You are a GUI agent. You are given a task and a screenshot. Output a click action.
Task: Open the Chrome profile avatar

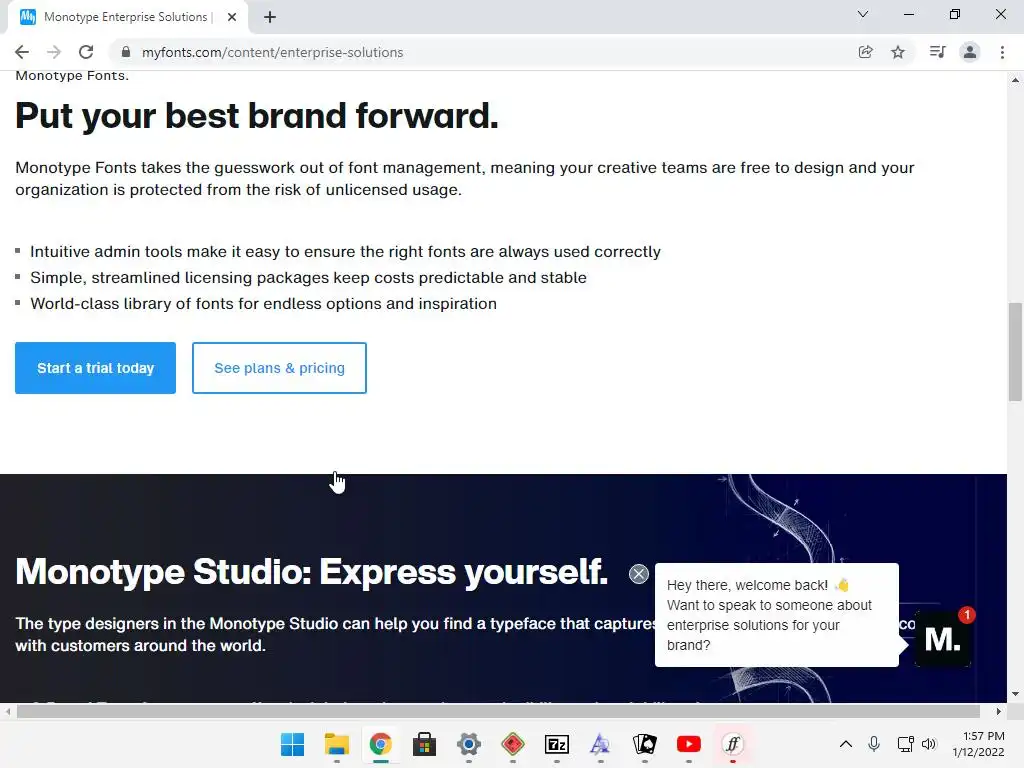[x=970, y=52]
